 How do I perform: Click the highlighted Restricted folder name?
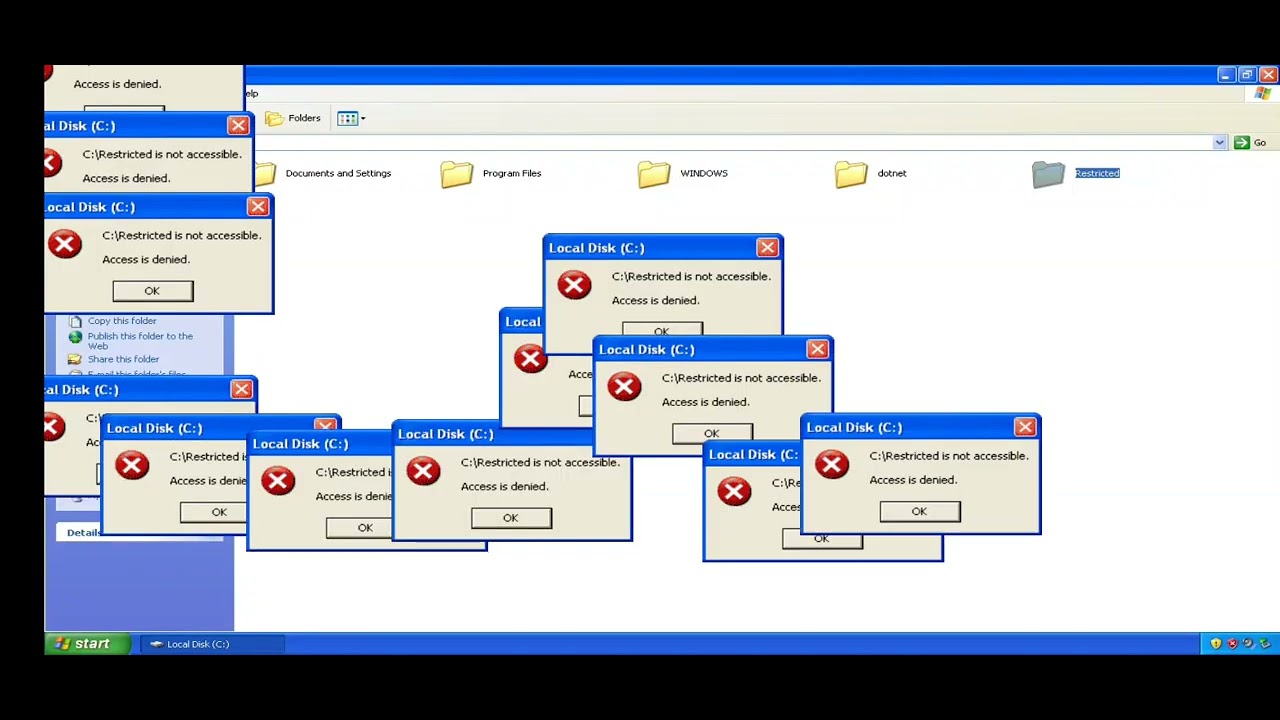coord(1097,173)
